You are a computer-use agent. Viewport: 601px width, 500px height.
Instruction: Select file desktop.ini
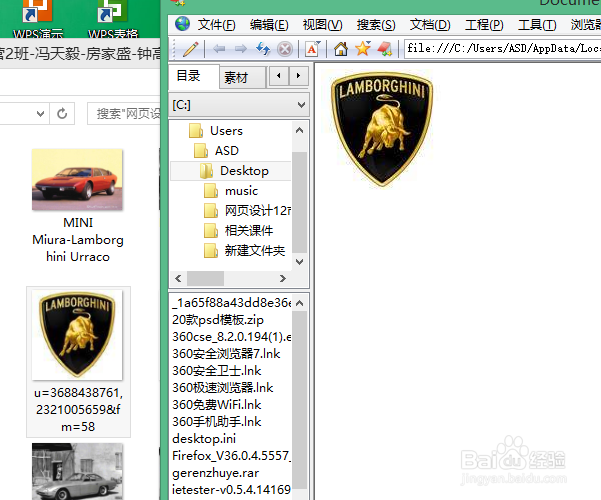pyautogui.click(x=204, y=439)
